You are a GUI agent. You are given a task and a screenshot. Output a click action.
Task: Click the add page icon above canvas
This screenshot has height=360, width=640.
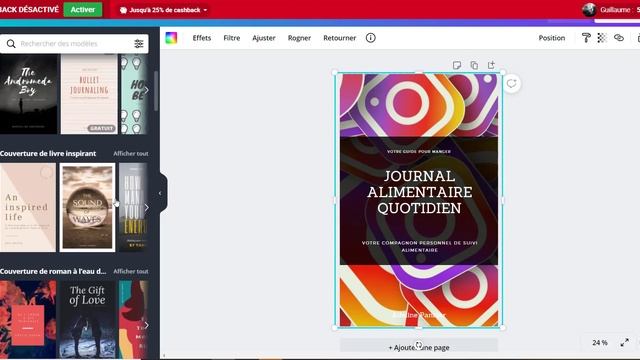[491, 65]
